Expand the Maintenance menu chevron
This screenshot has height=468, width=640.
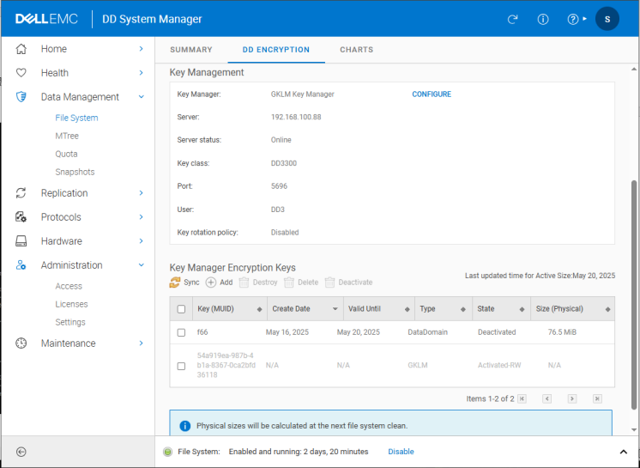click(x=141, y=343)
